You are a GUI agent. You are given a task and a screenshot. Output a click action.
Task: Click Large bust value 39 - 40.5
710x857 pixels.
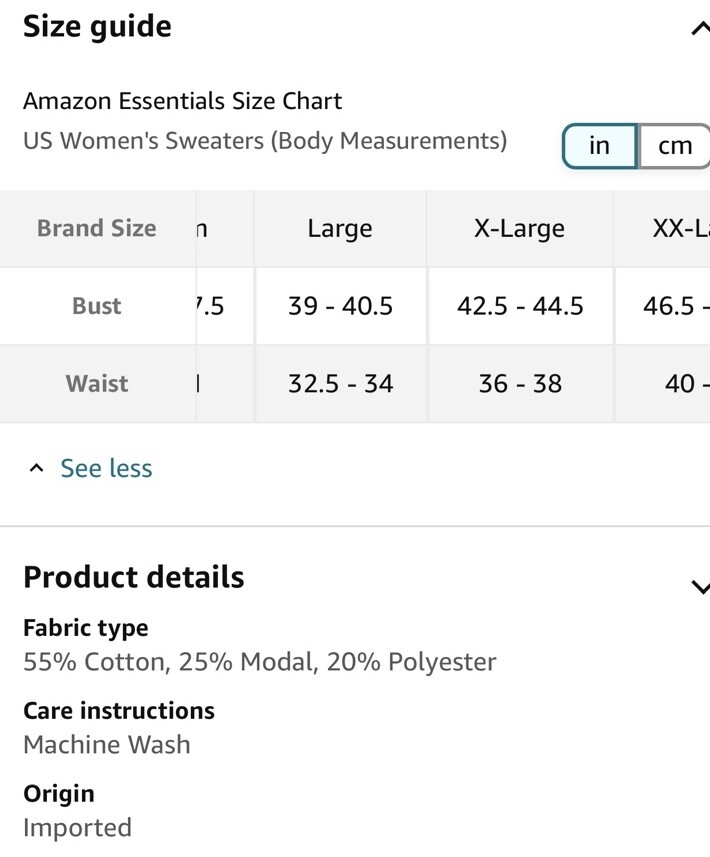(x=340, y=306)
